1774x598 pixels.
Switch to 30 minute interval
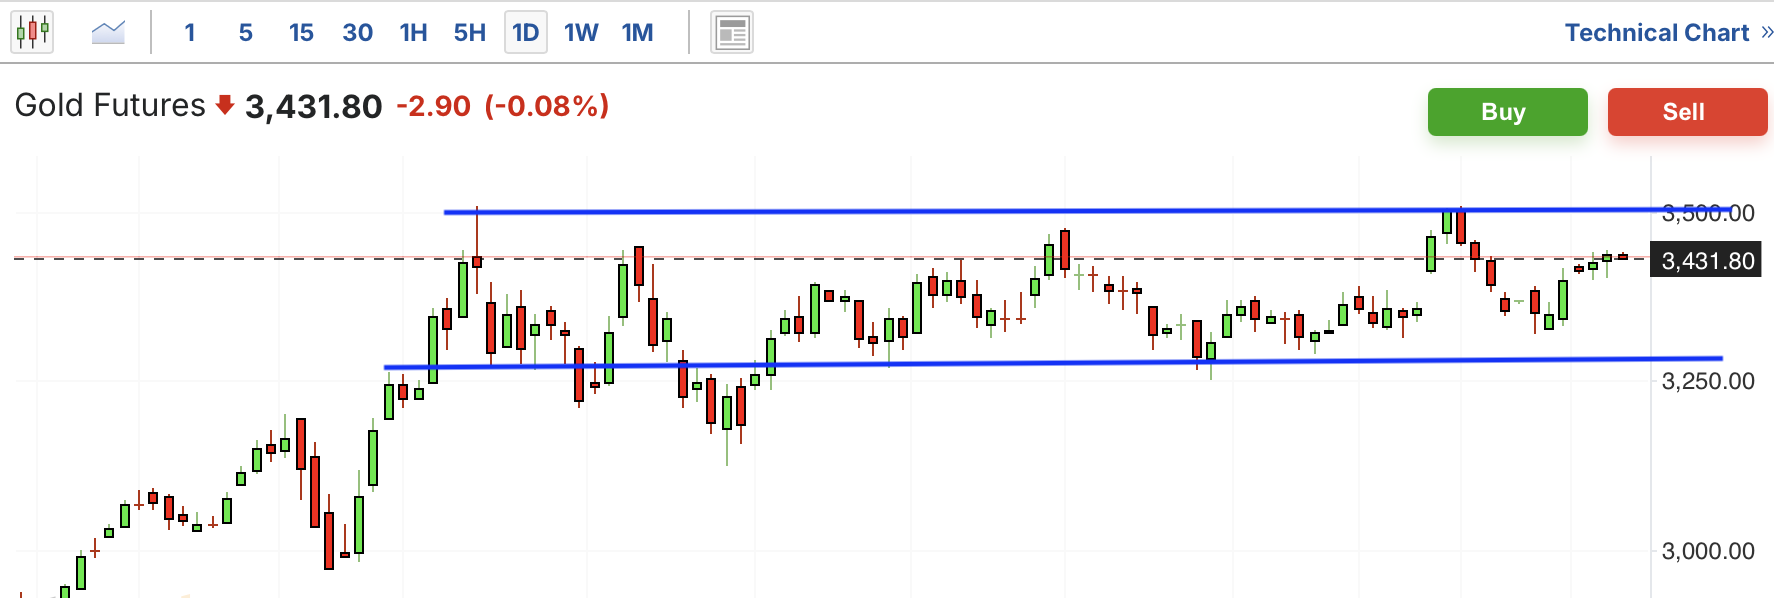click(x=357, y=33)
